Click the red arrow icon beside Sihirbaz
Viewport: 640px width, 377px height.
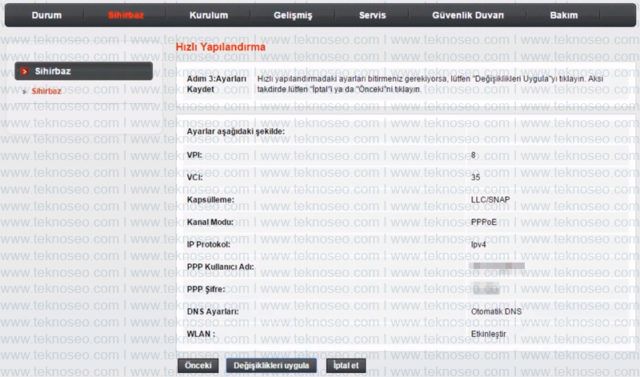point(24,71)
